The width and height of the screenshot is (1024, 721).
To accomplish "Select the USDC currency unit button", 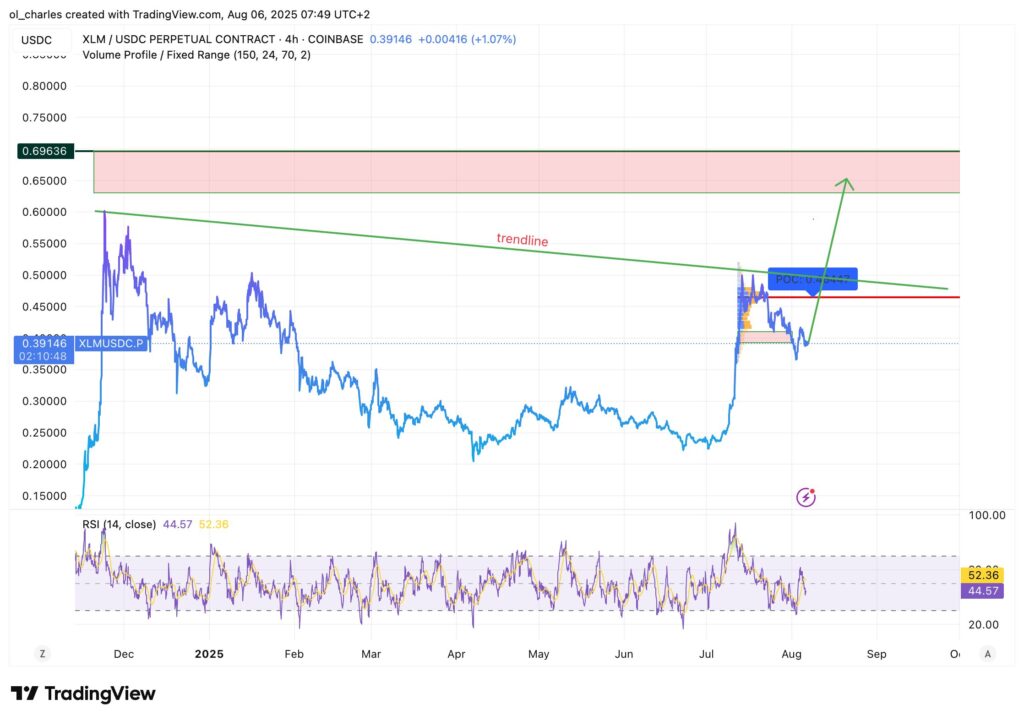I will pos(35,39).
